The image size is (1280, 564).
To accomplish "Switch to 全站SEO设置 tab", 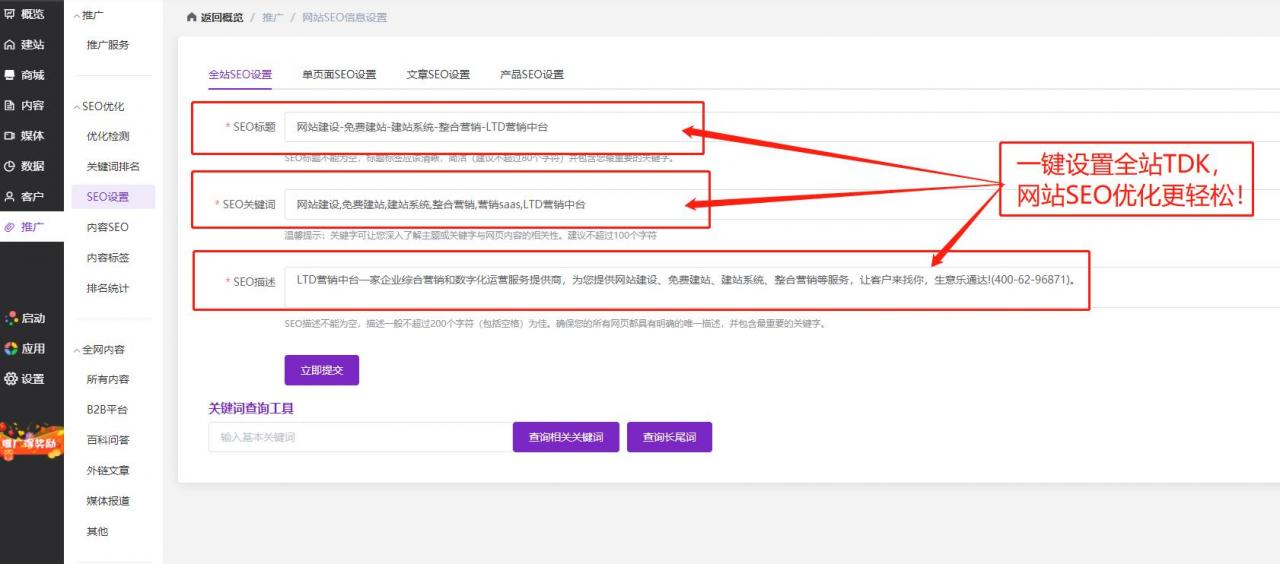I will click(x=240, y=74).
